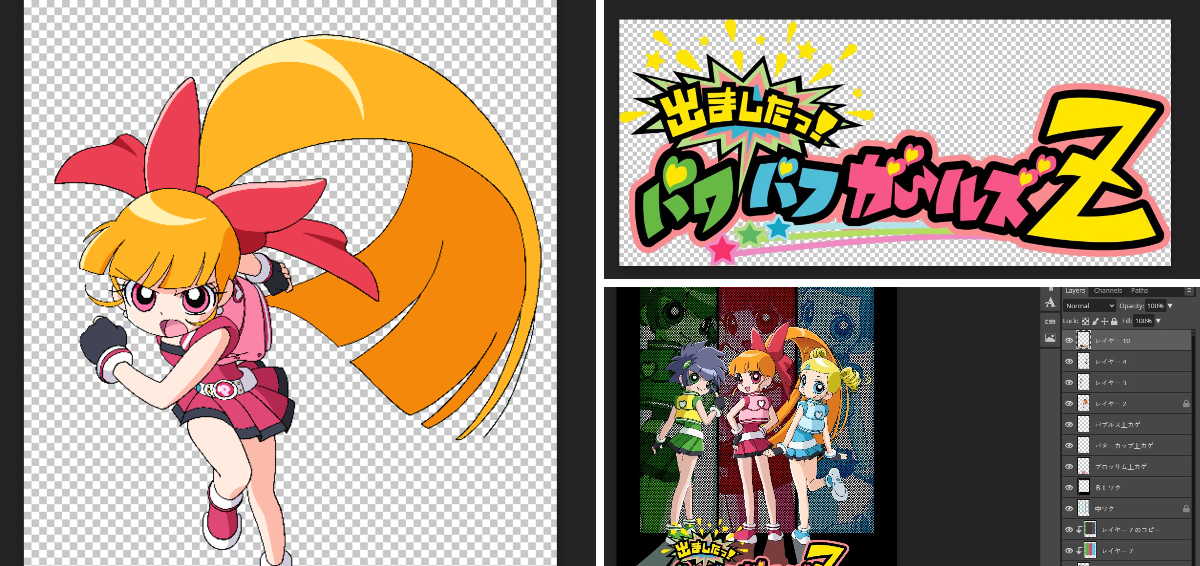Select layer name レイヤー 4
This screenshot has width=1200, height=566.
coord(1110,362)
